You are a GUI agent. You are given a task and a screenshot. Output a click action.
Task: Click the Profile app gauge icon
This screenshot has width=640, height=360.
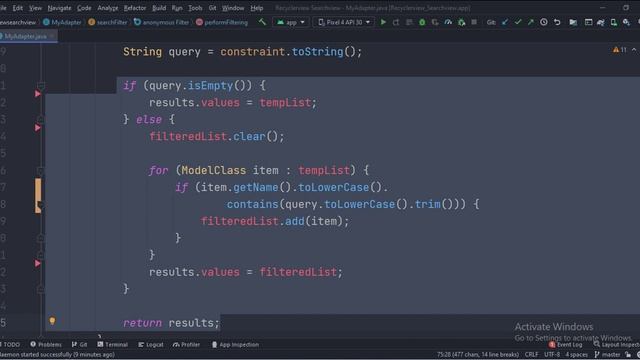pyautogui.click(x=448, y=22)
